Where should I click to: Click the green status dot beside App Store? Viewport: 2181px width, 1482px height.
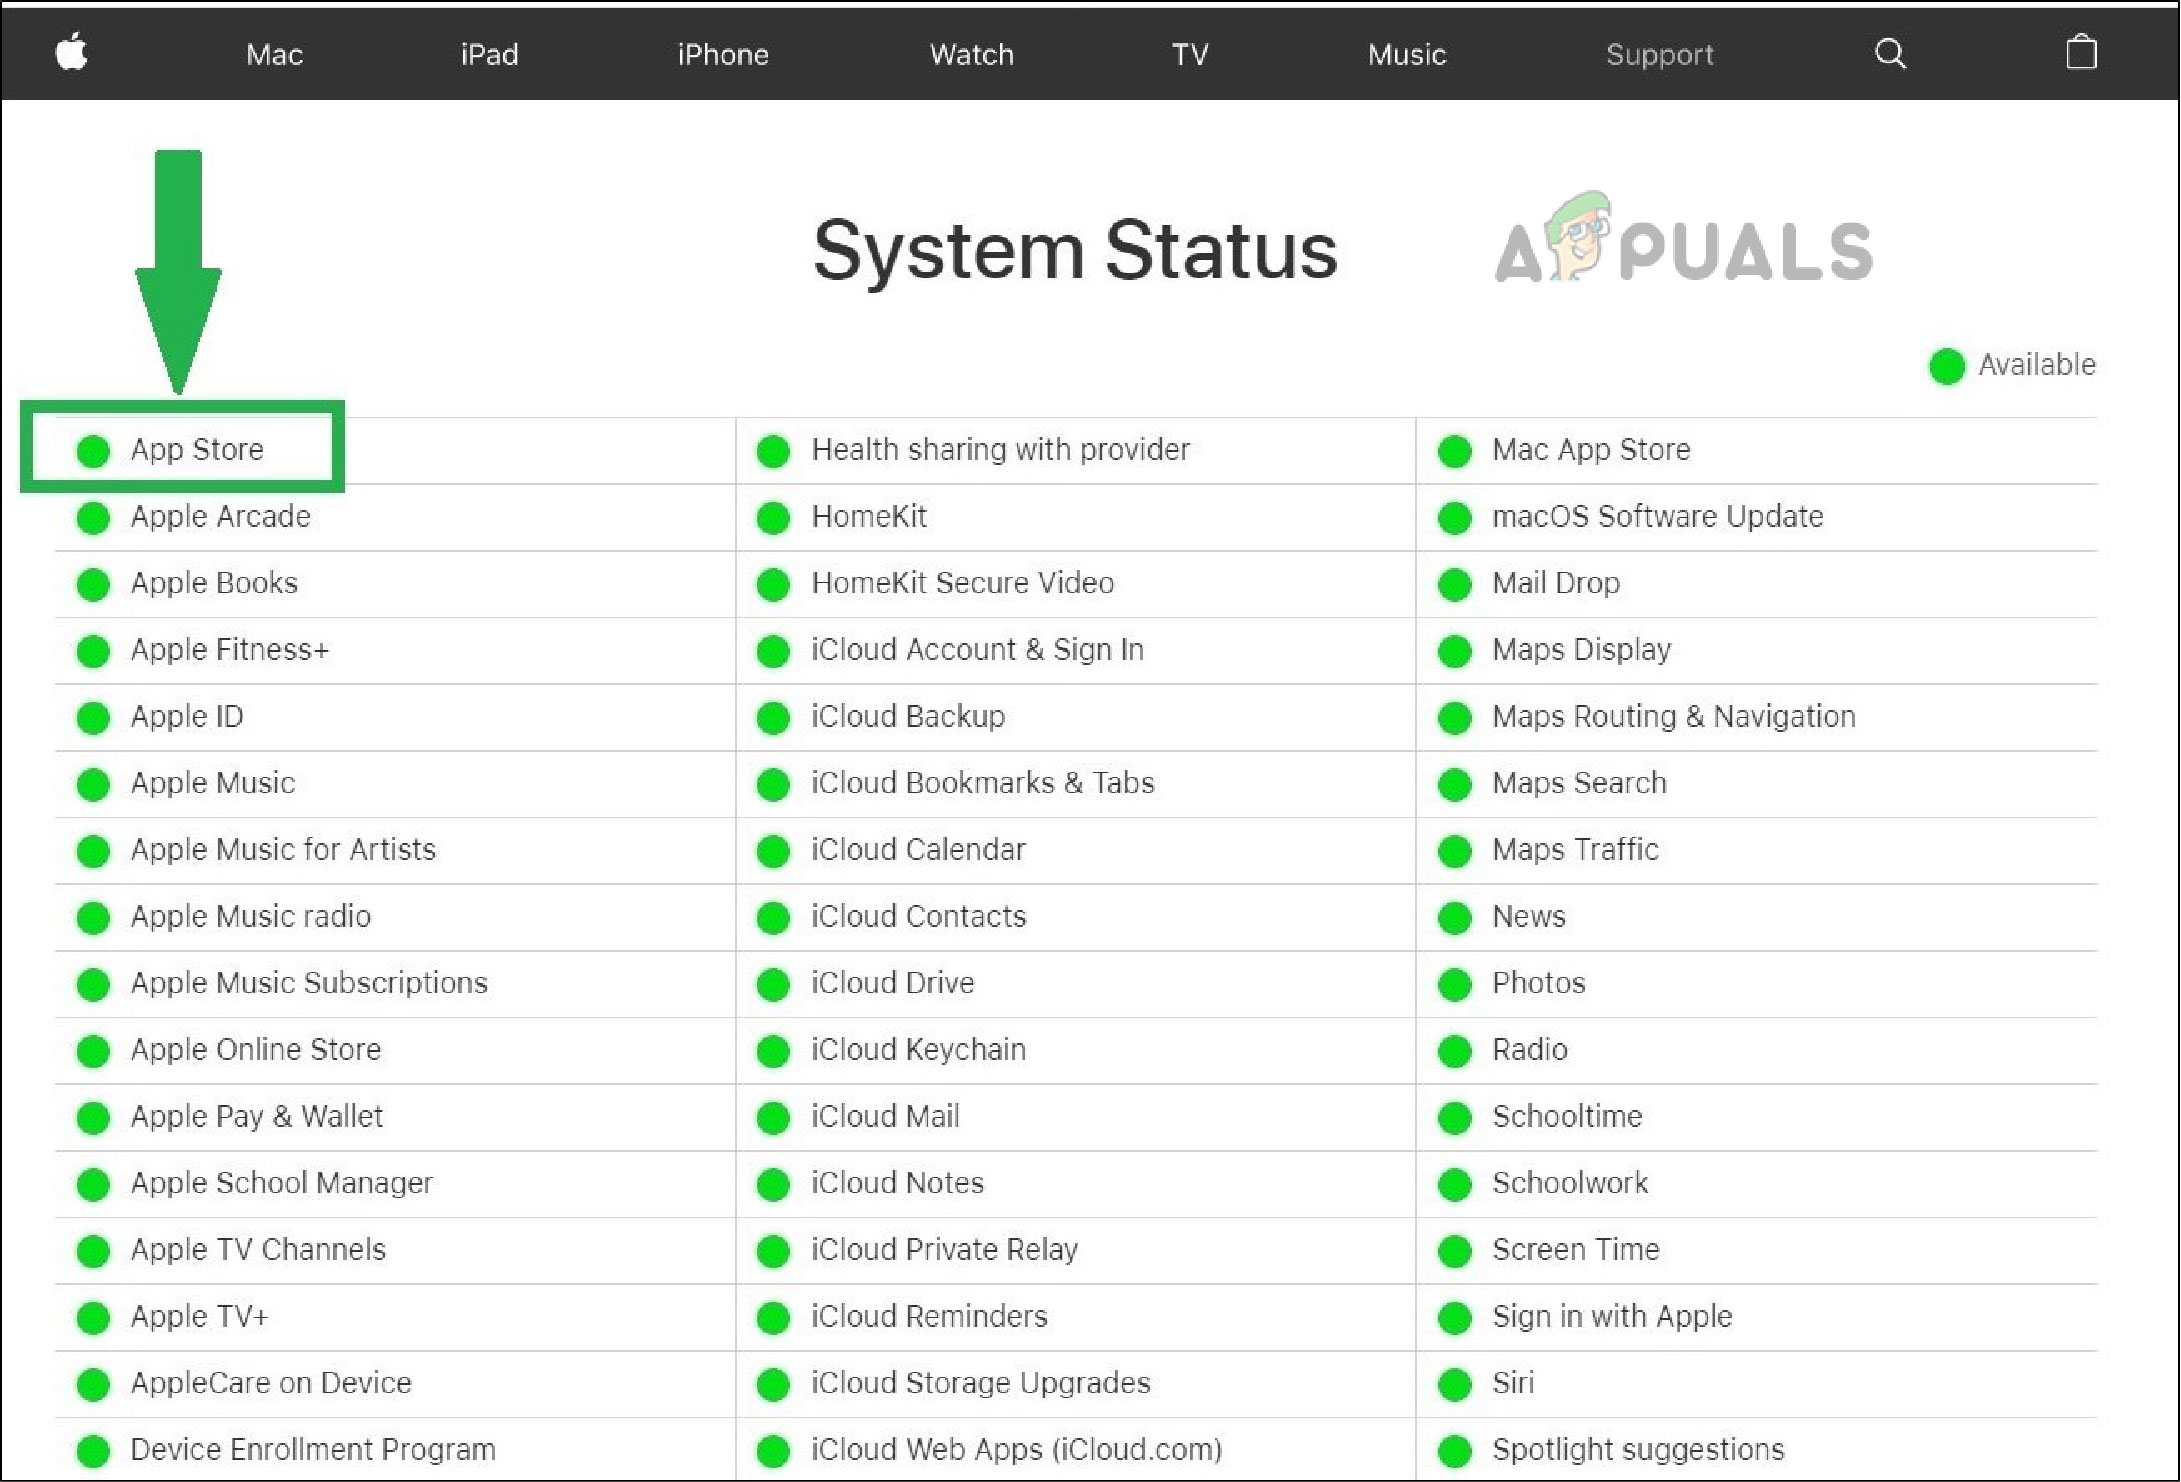click(92, 451)
